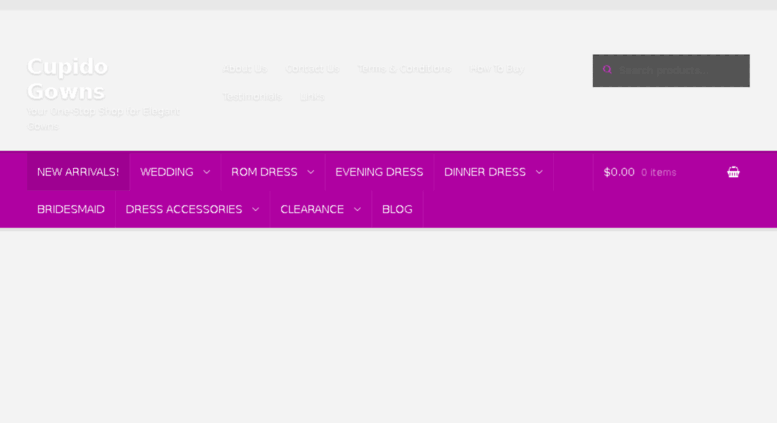Open Dress Accessories category
The height and width of the screenshot is (423, 777).
(x=184, y=209)
